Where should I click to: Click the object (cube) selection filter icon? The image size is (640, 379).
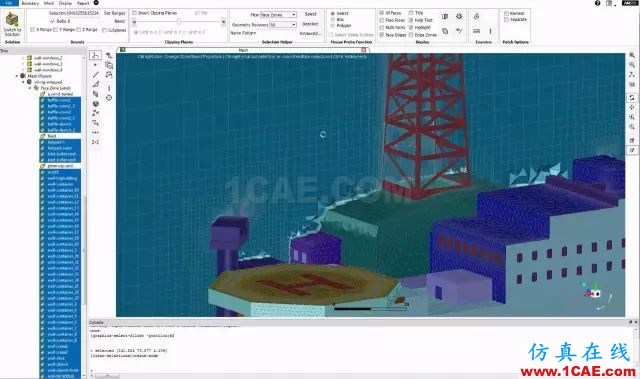click(96, 104)
